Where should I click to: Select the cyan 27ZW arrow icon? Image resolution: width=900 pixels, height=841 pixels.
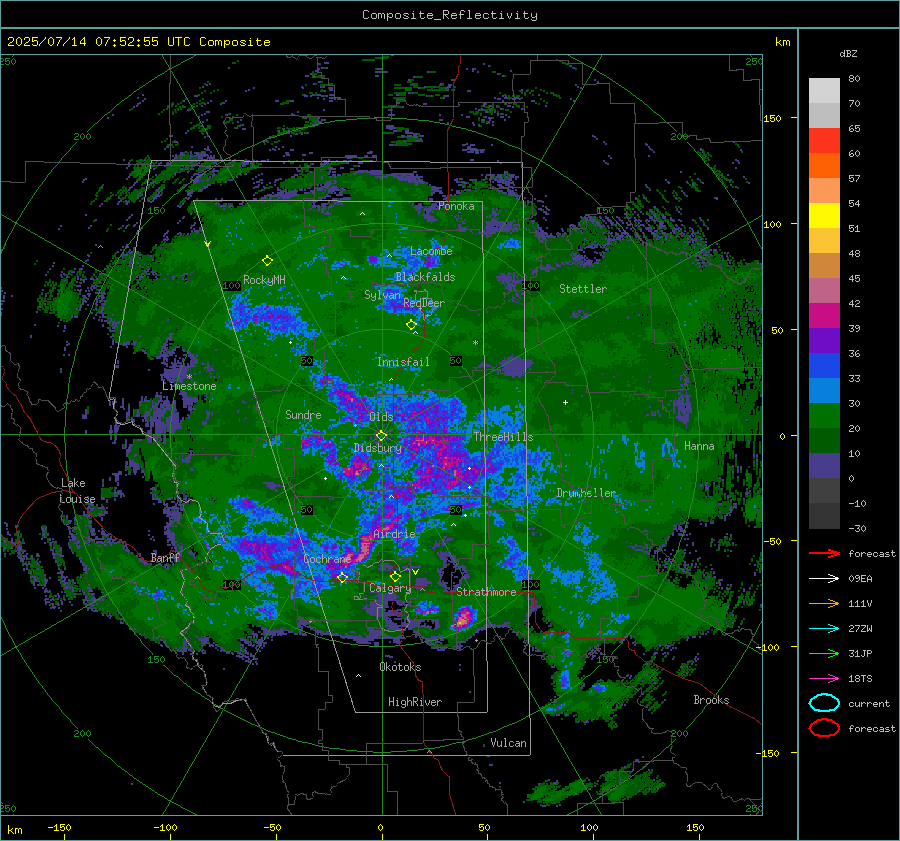tap(824, 629)
